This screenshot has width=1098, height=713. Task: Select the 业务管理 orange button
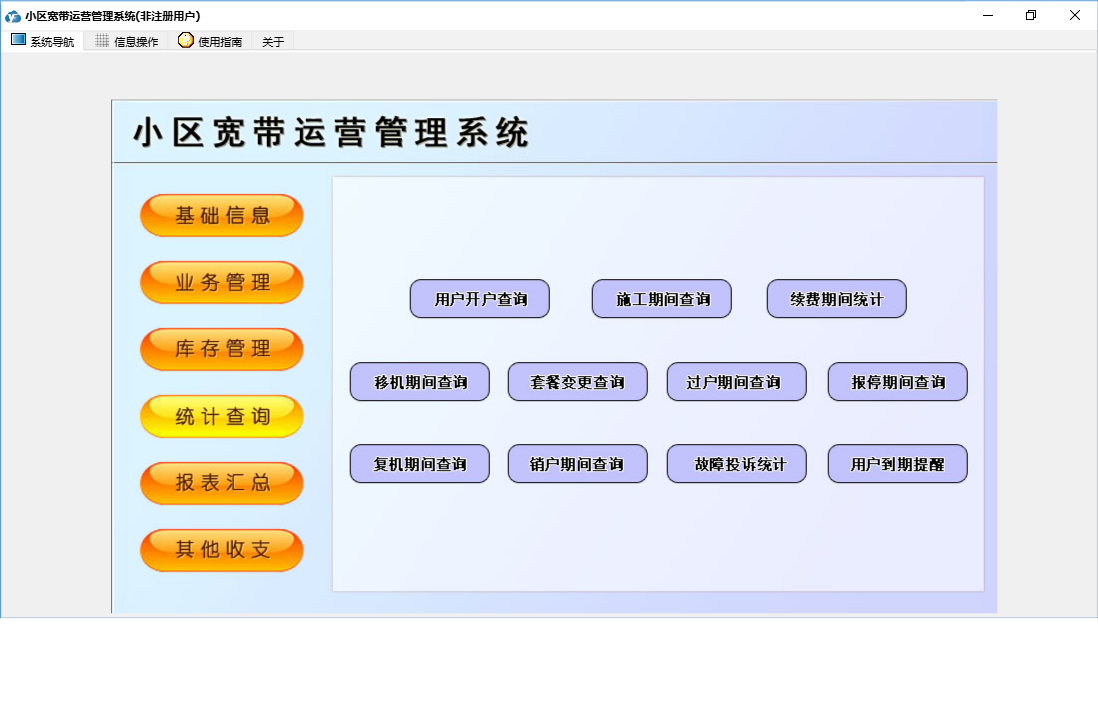click(x=222, y=282)
